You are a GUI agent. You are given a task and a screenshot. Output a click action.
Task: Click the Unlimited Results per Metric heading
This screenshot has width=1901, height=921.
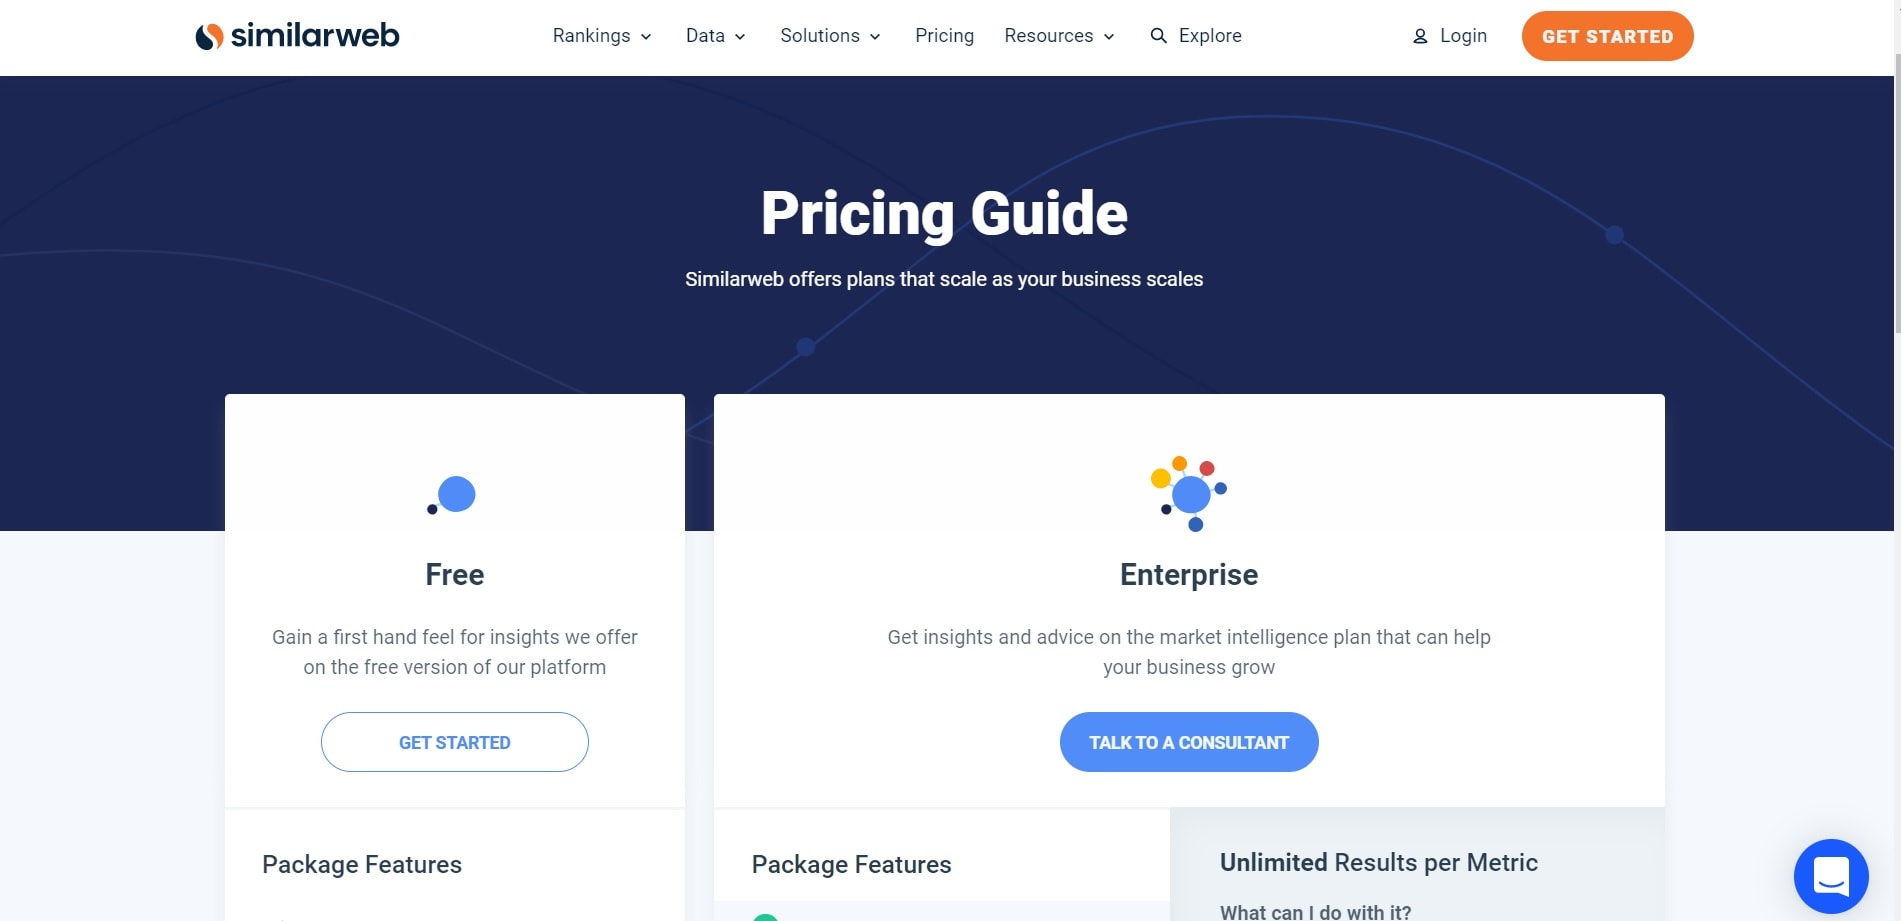point(1378,863)
